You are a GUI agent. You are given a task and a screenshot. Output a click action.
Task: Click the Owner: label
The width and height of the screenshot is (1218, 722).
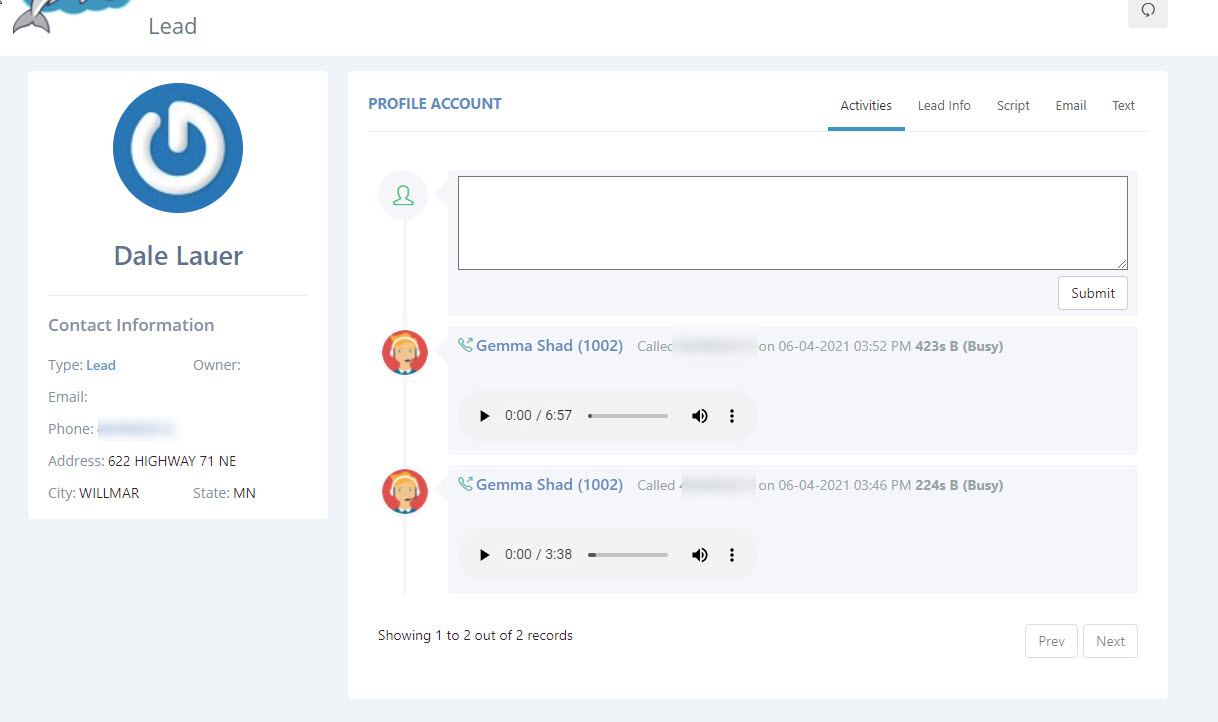(217, 365)
